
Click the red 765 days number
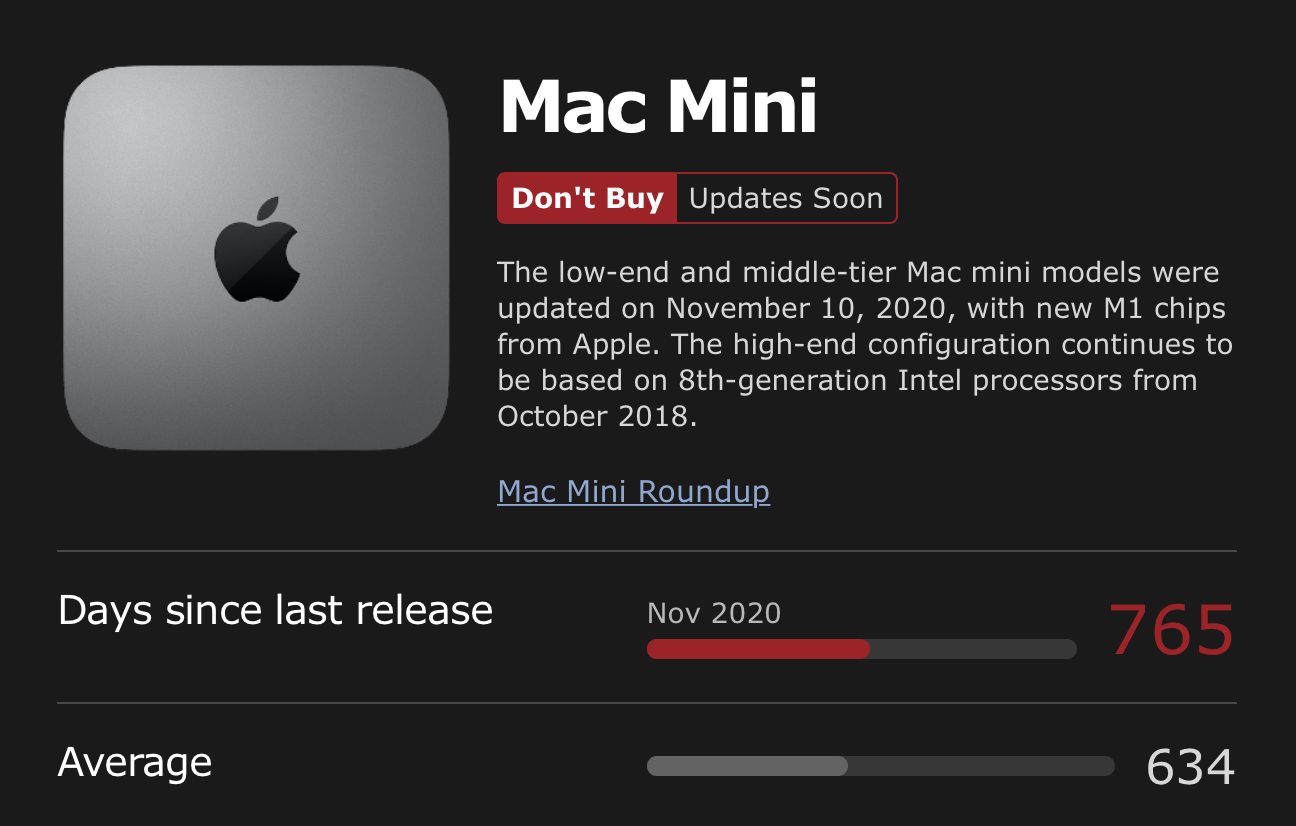point(1171,630)
